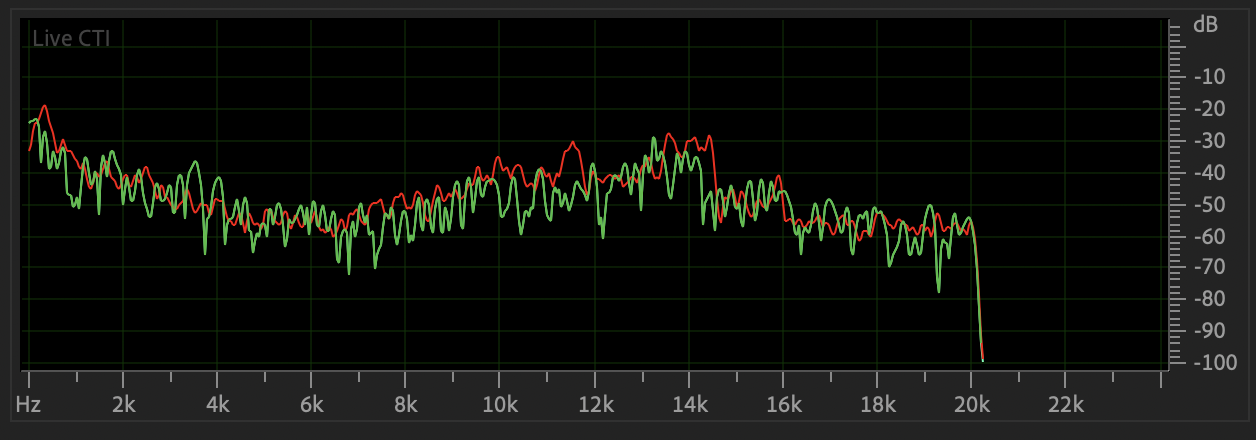Click the red curve's peak near 11.5k

pos(573,143)
